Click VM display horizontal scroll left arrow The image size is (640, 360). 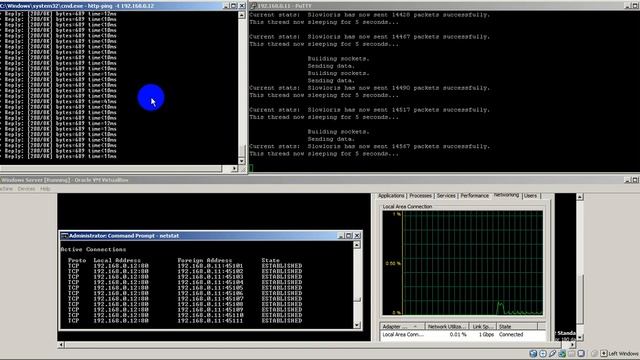[61, 345]
